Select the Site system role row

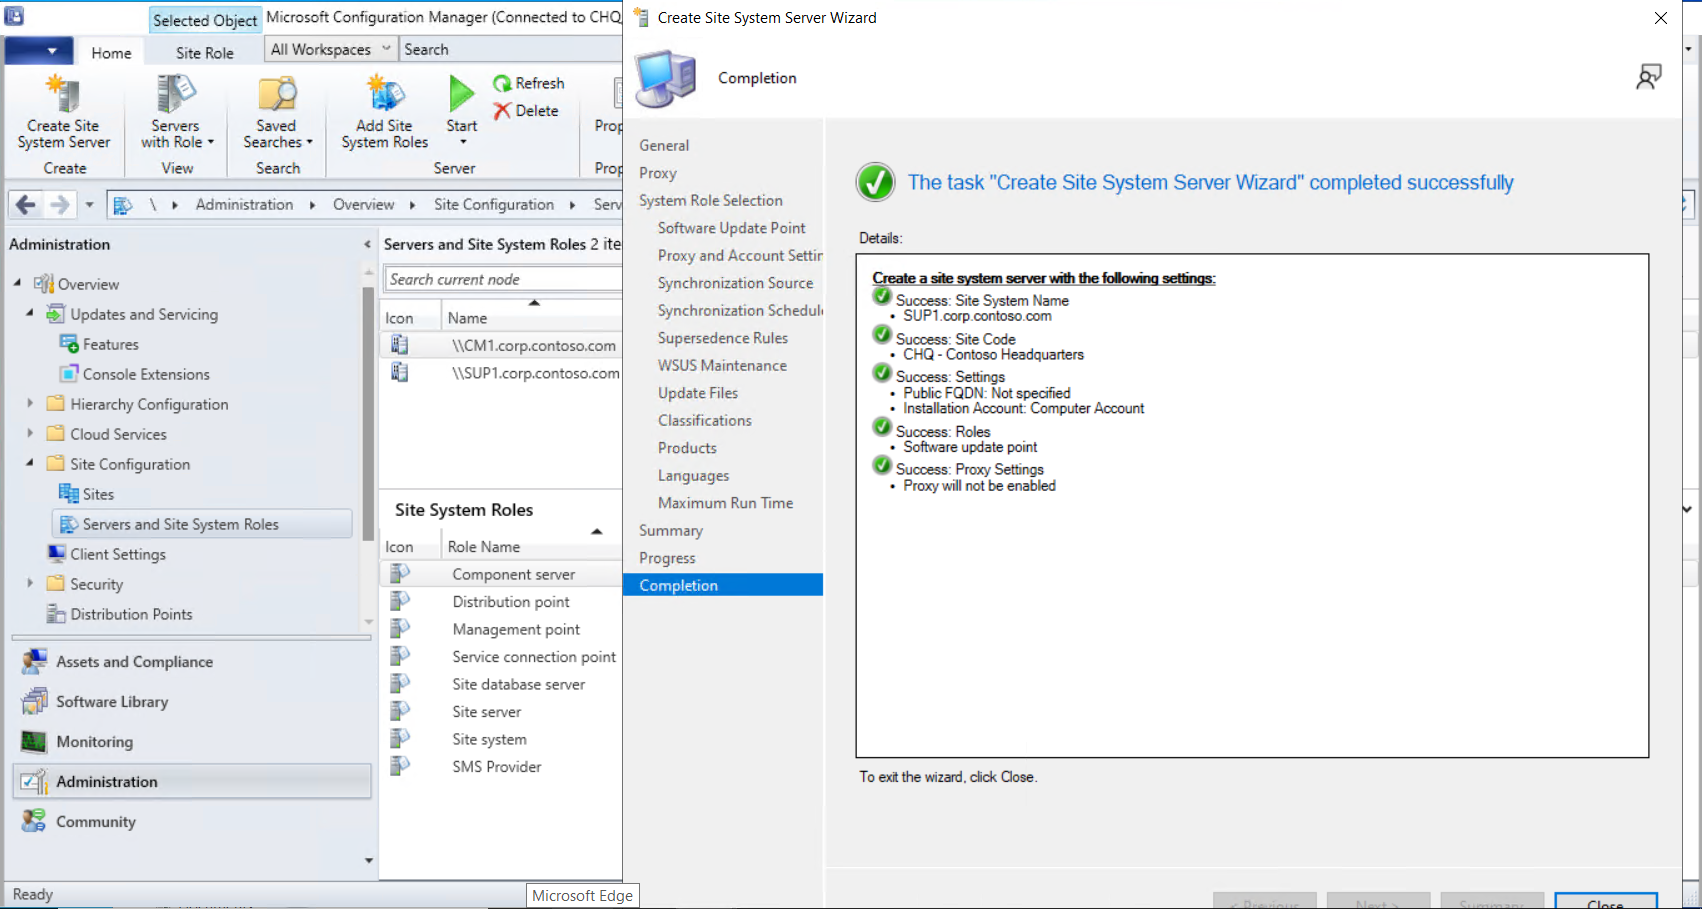501,739
